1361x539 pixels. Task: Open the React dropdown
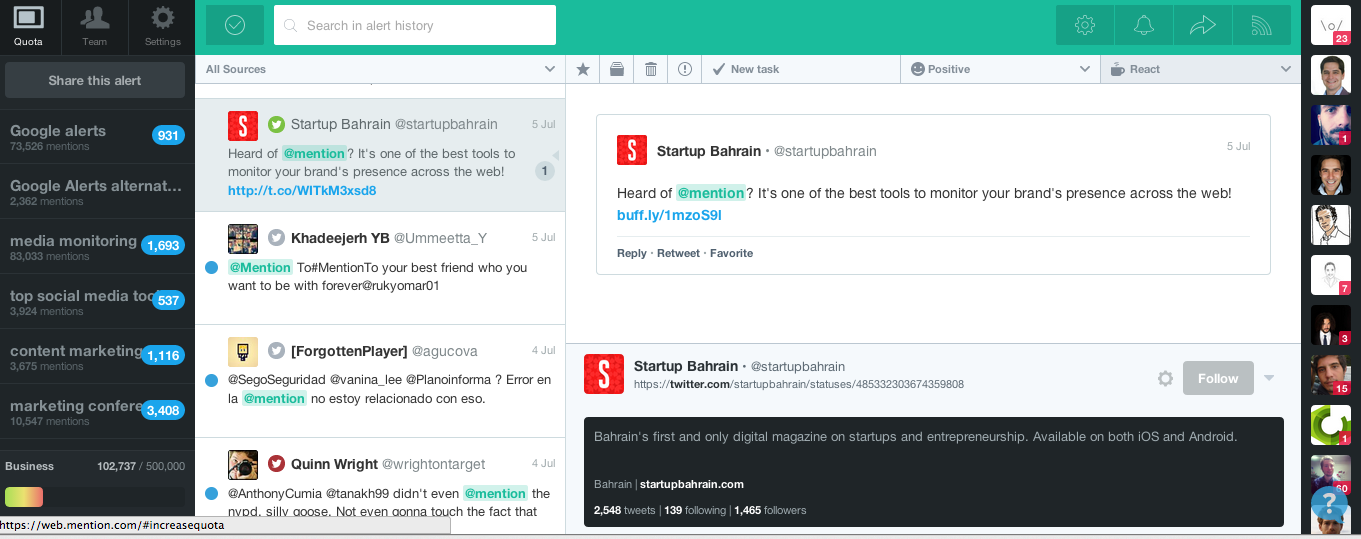[1200, 69]
